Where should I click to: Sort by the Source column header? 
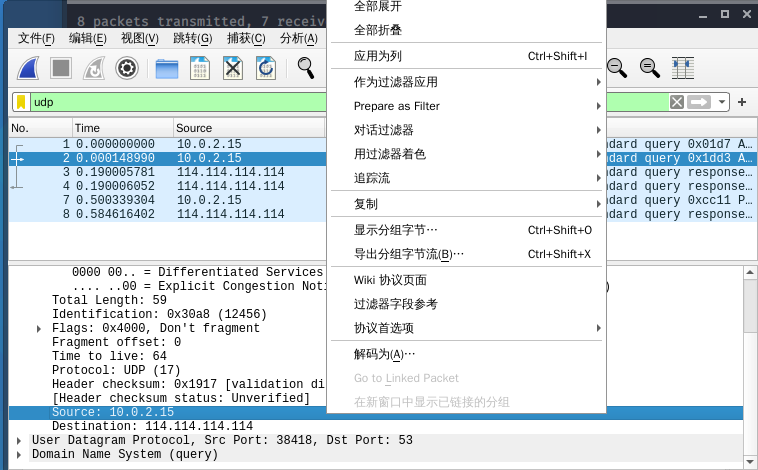(x=249, y=128)
